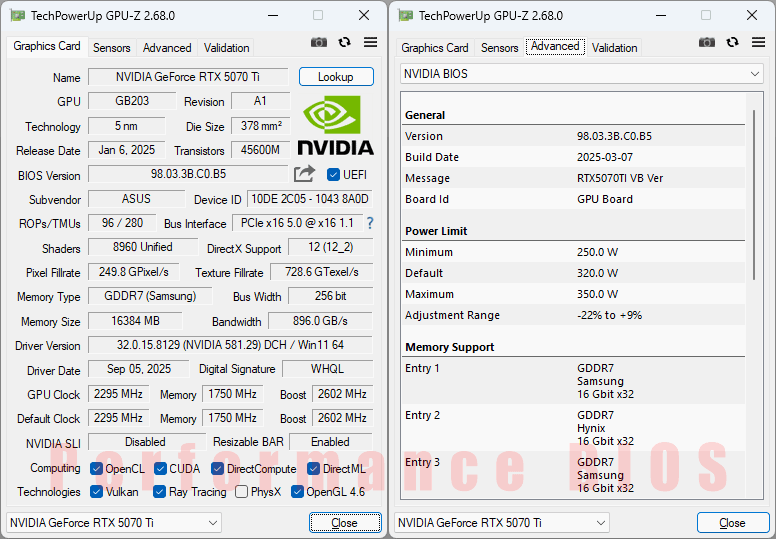776x539 pixels.
Task: Click the Digital Signature field WHQL
Action: 328,369
